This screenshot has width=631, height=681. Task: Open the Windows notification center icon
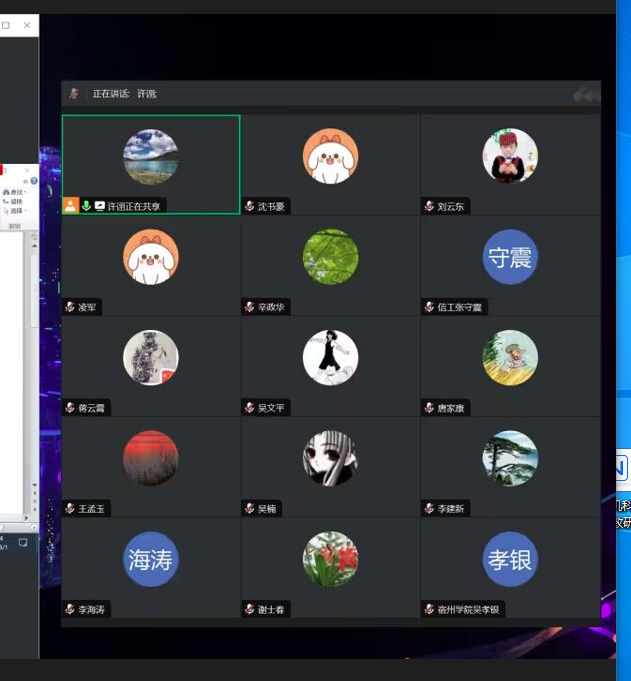23,543
